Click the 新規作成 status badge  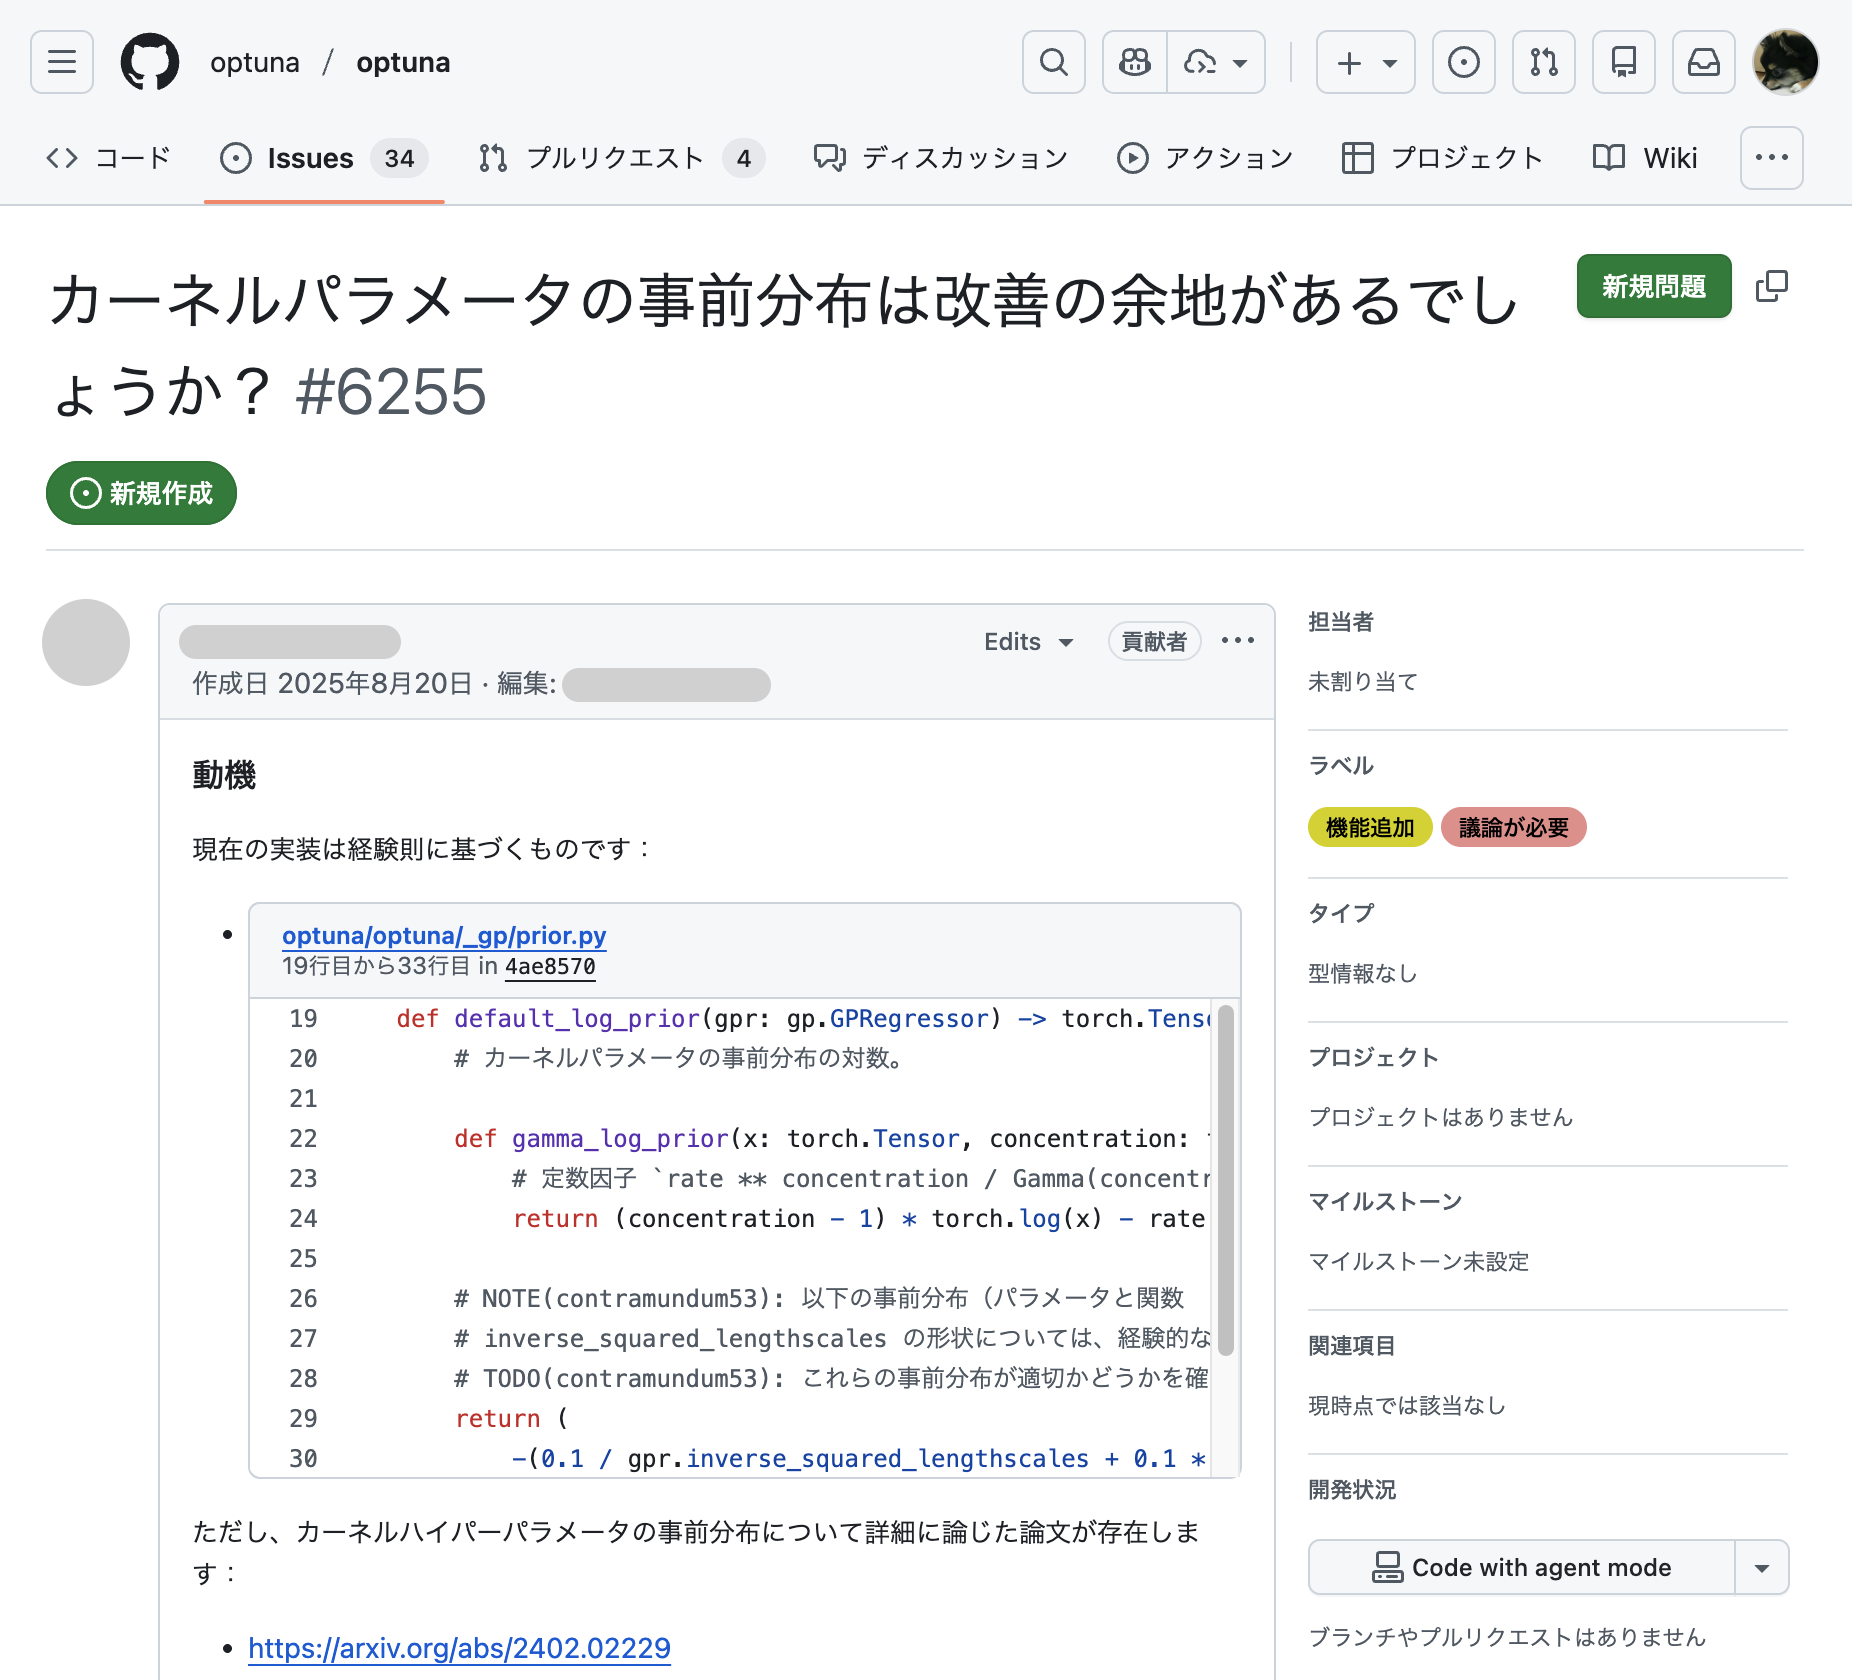pos(141,493)
